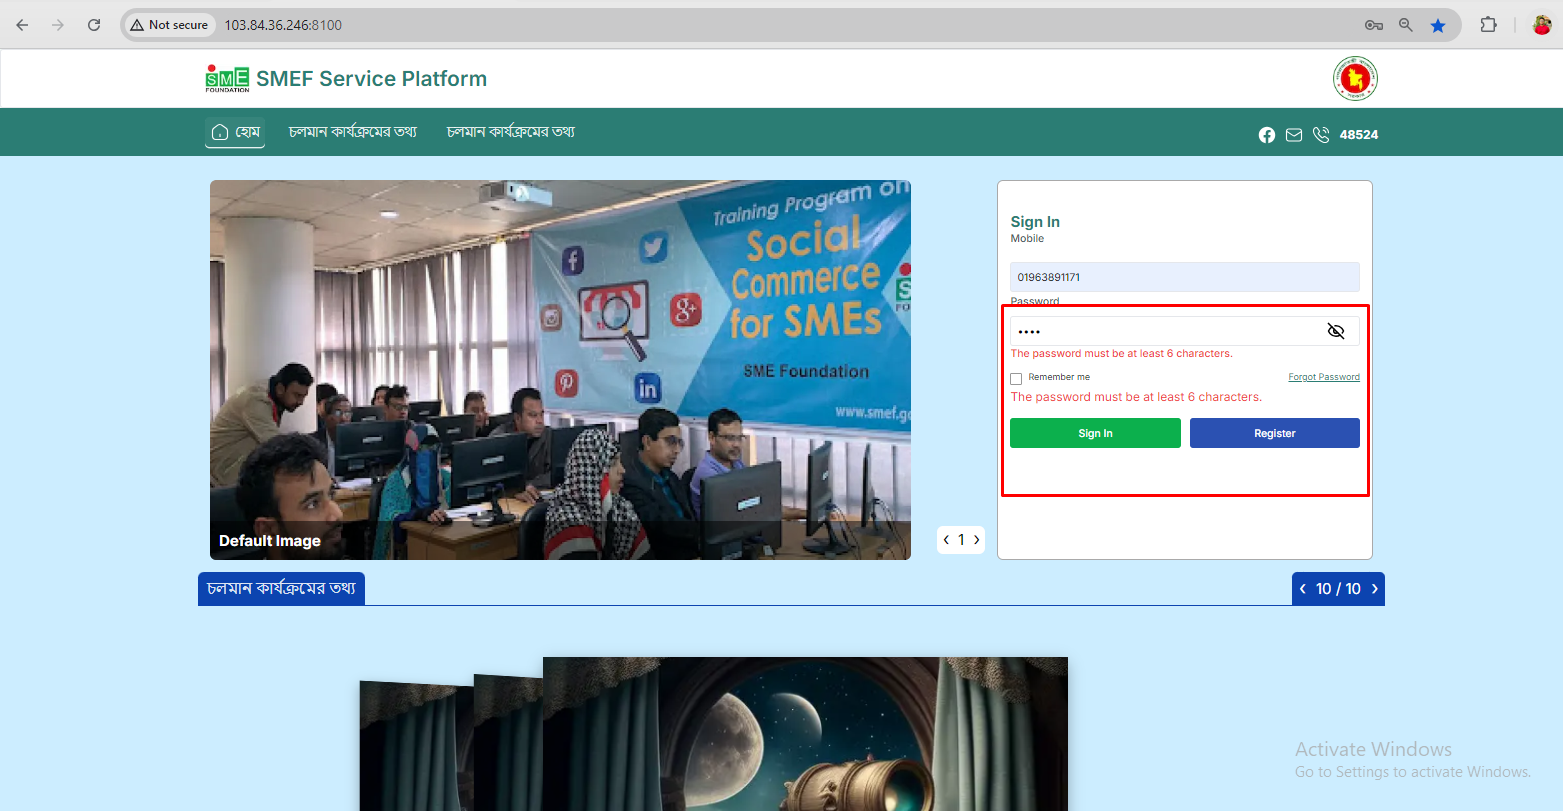Click hotline number 48524
1563x811 pixels.
pos(1359,135)
